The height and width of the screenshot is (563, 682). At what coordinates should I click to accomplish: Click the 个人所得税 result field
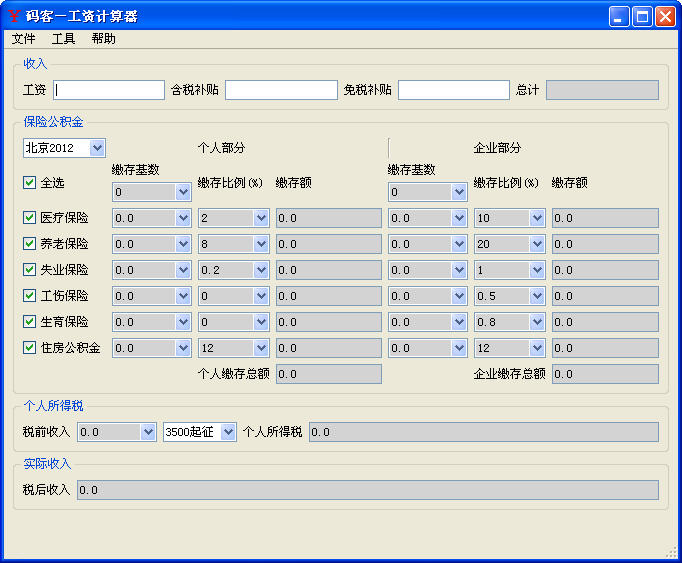[484, 432]
